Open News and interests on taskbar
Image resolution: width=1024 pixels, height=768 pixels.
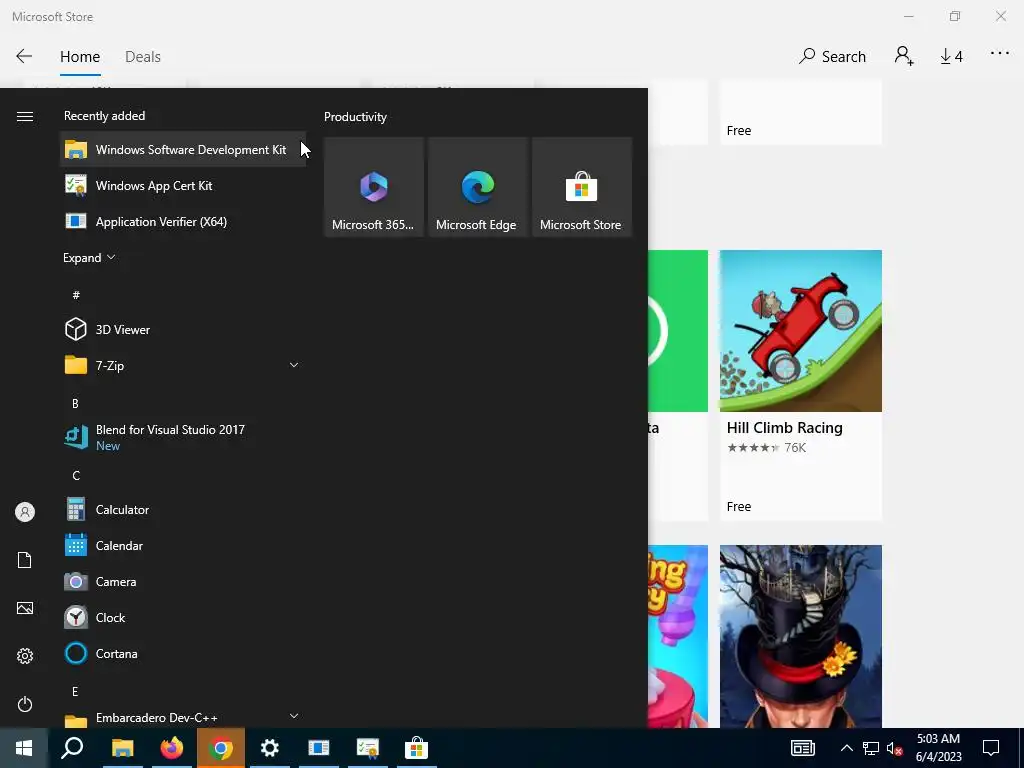pyautogui.click(x=803, y=748)
